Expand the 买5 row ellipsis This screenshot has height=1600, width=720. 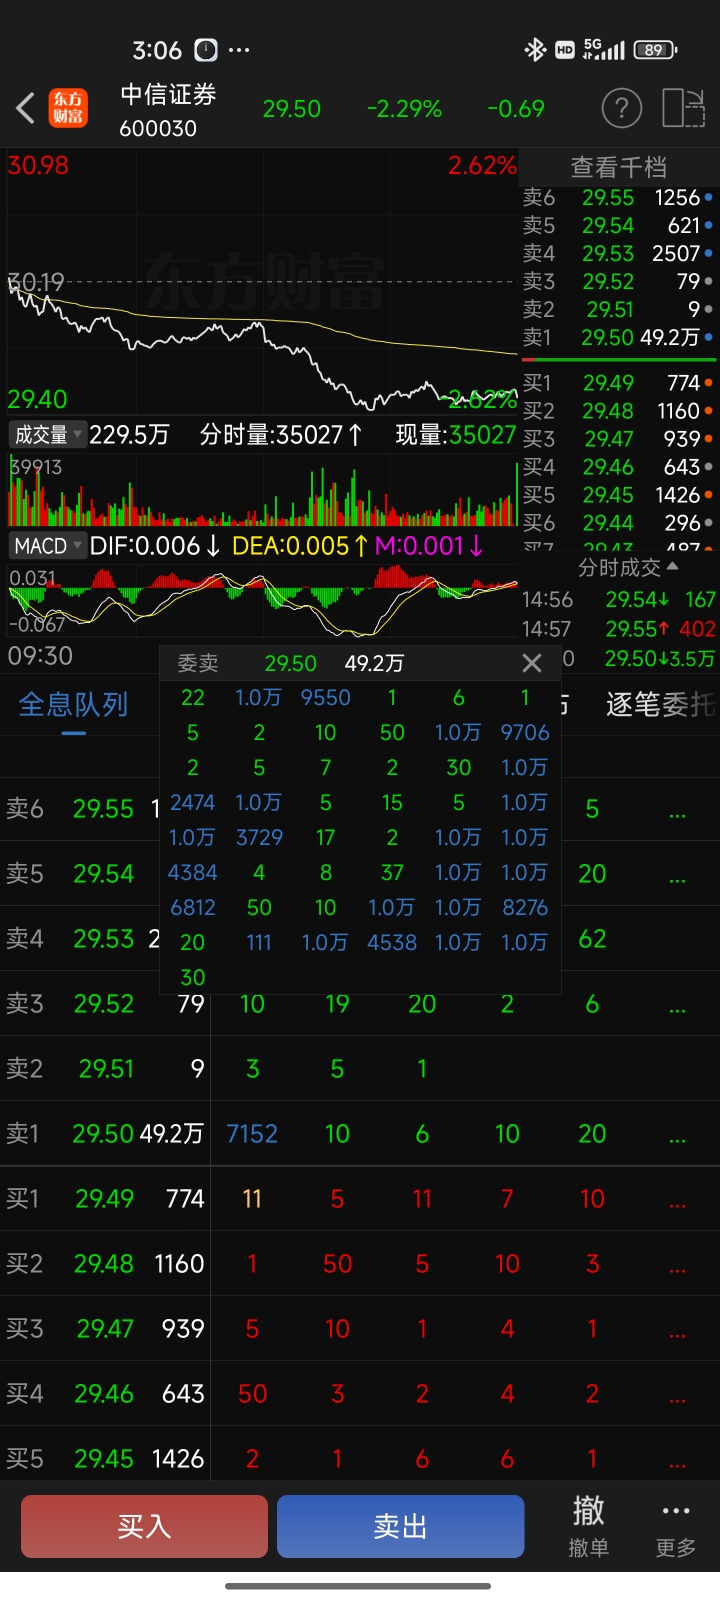tap(678, 1461)
